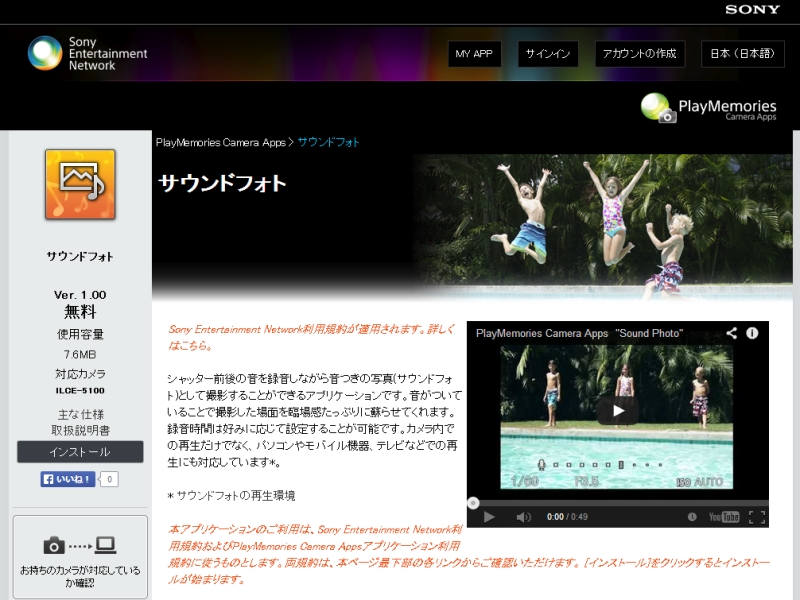Image resolution: width=800 pixels, height=600 pixels.
Task: Click the Facebook いいね! button
Action: tap(68, 479)
